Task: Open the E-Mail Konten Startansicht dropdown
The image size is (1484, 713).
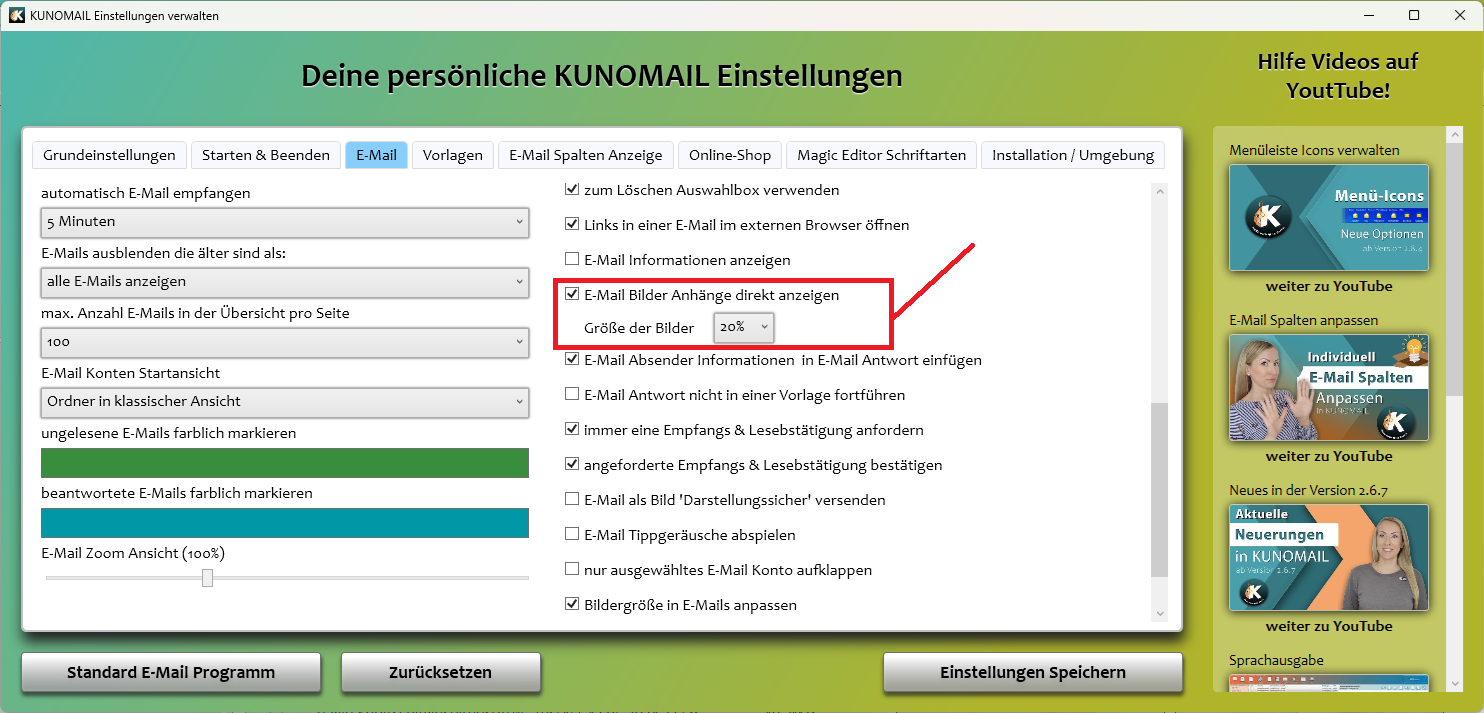Action: [x=285, y=401]
